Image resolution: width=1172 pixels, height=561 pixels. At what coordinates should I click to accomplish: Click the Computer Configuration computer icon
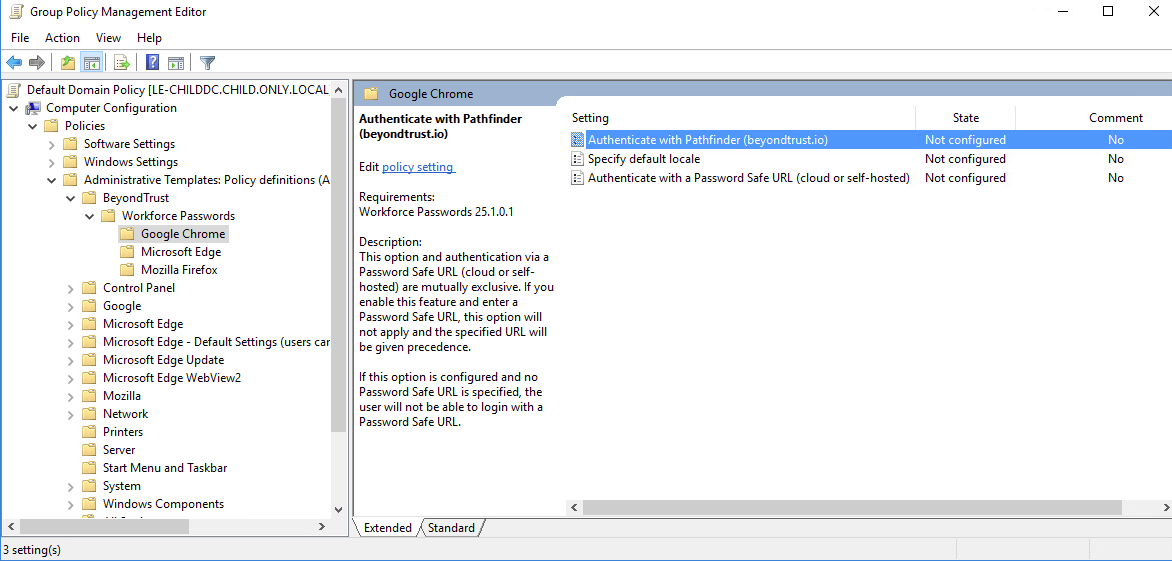pyautogui.click(x=34, y=108)
